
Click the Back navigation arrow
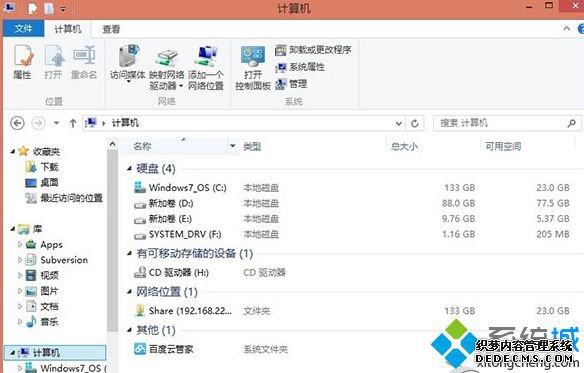tap(17, 123)
